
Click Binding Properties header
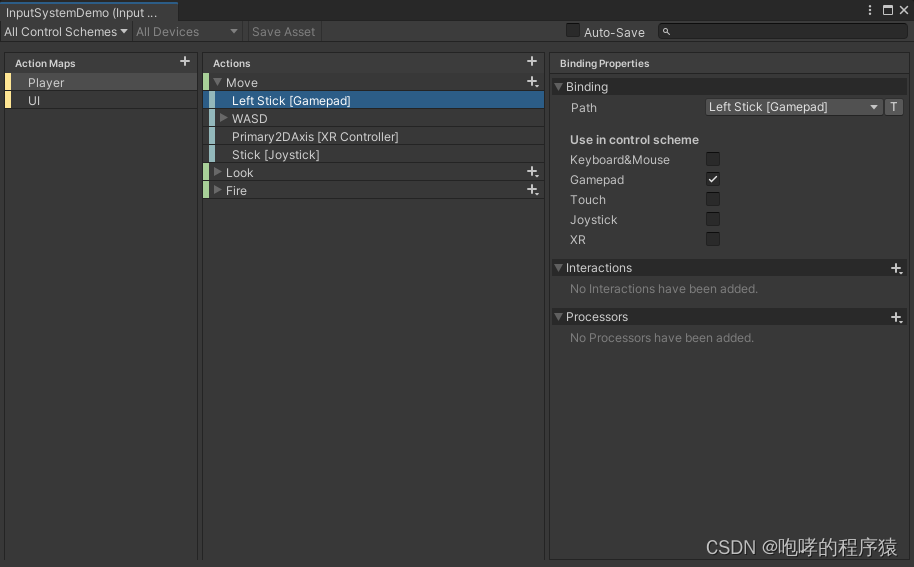604,64
